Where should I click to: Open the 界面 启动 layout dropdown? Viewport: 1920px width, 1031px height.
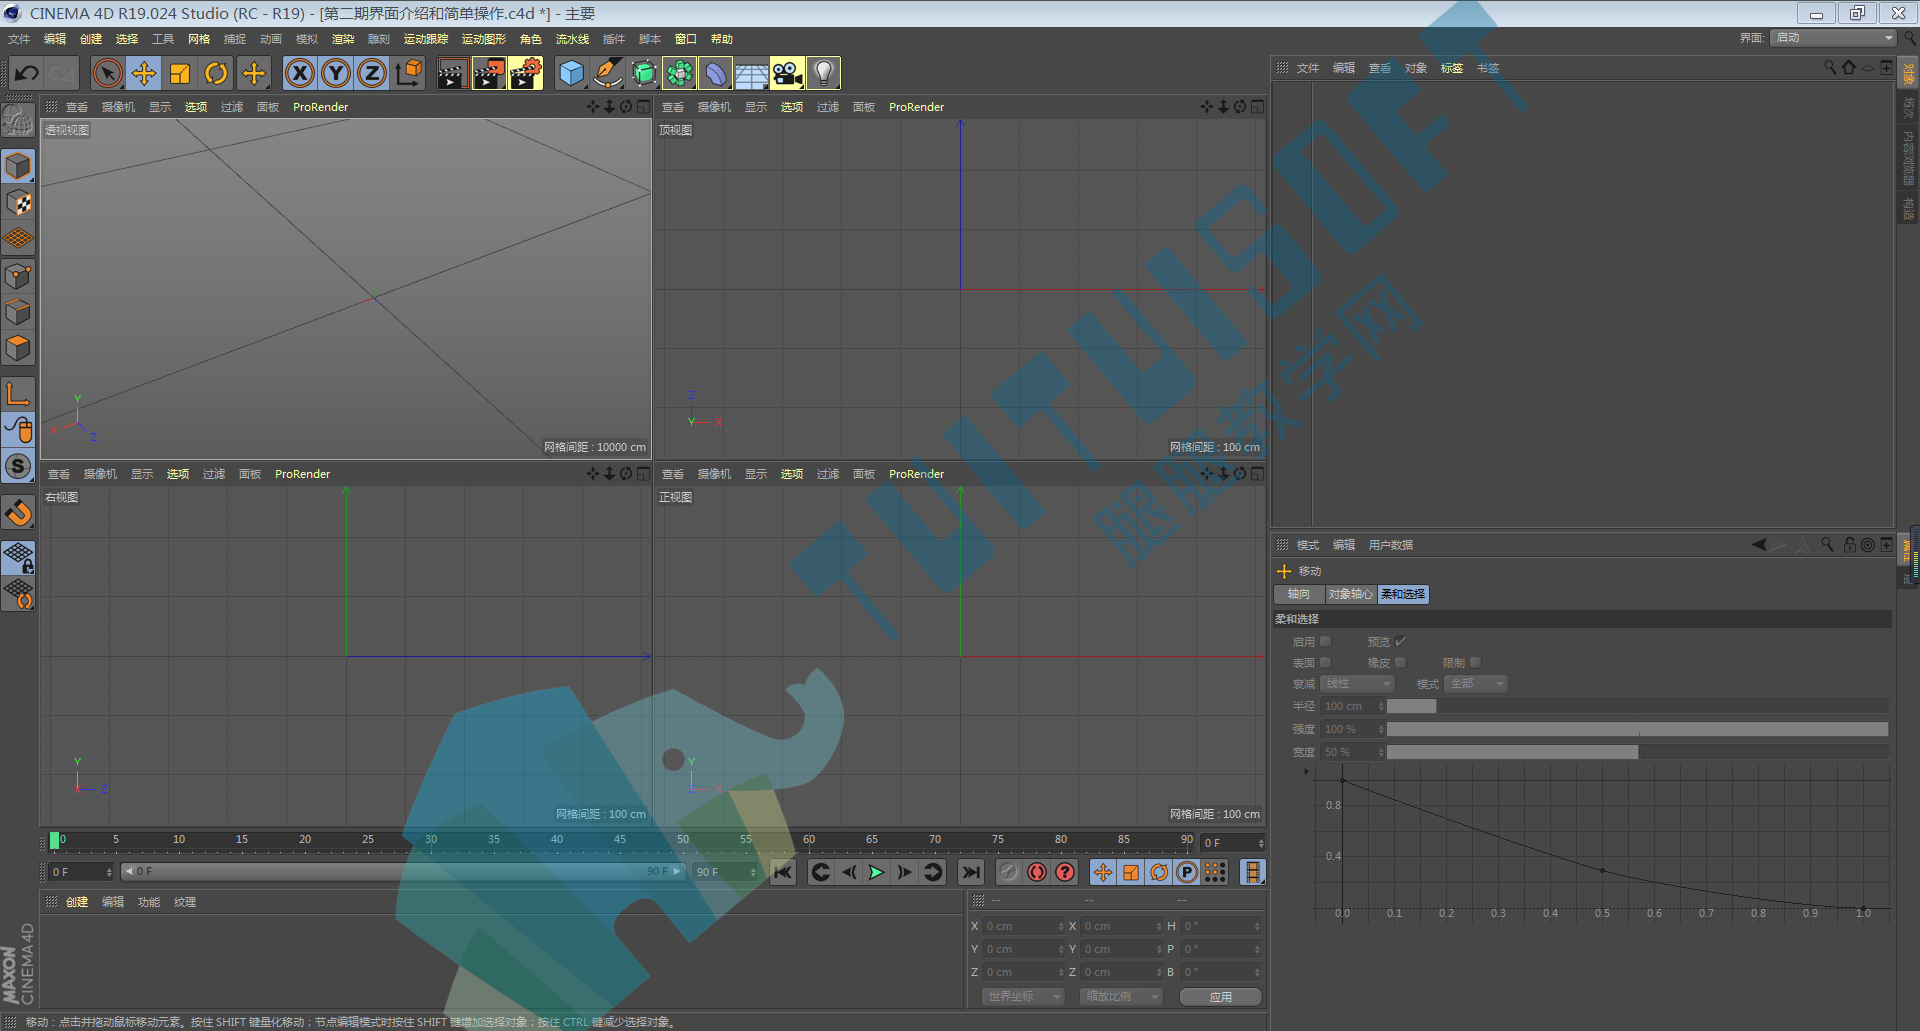tap(1833, 38)
